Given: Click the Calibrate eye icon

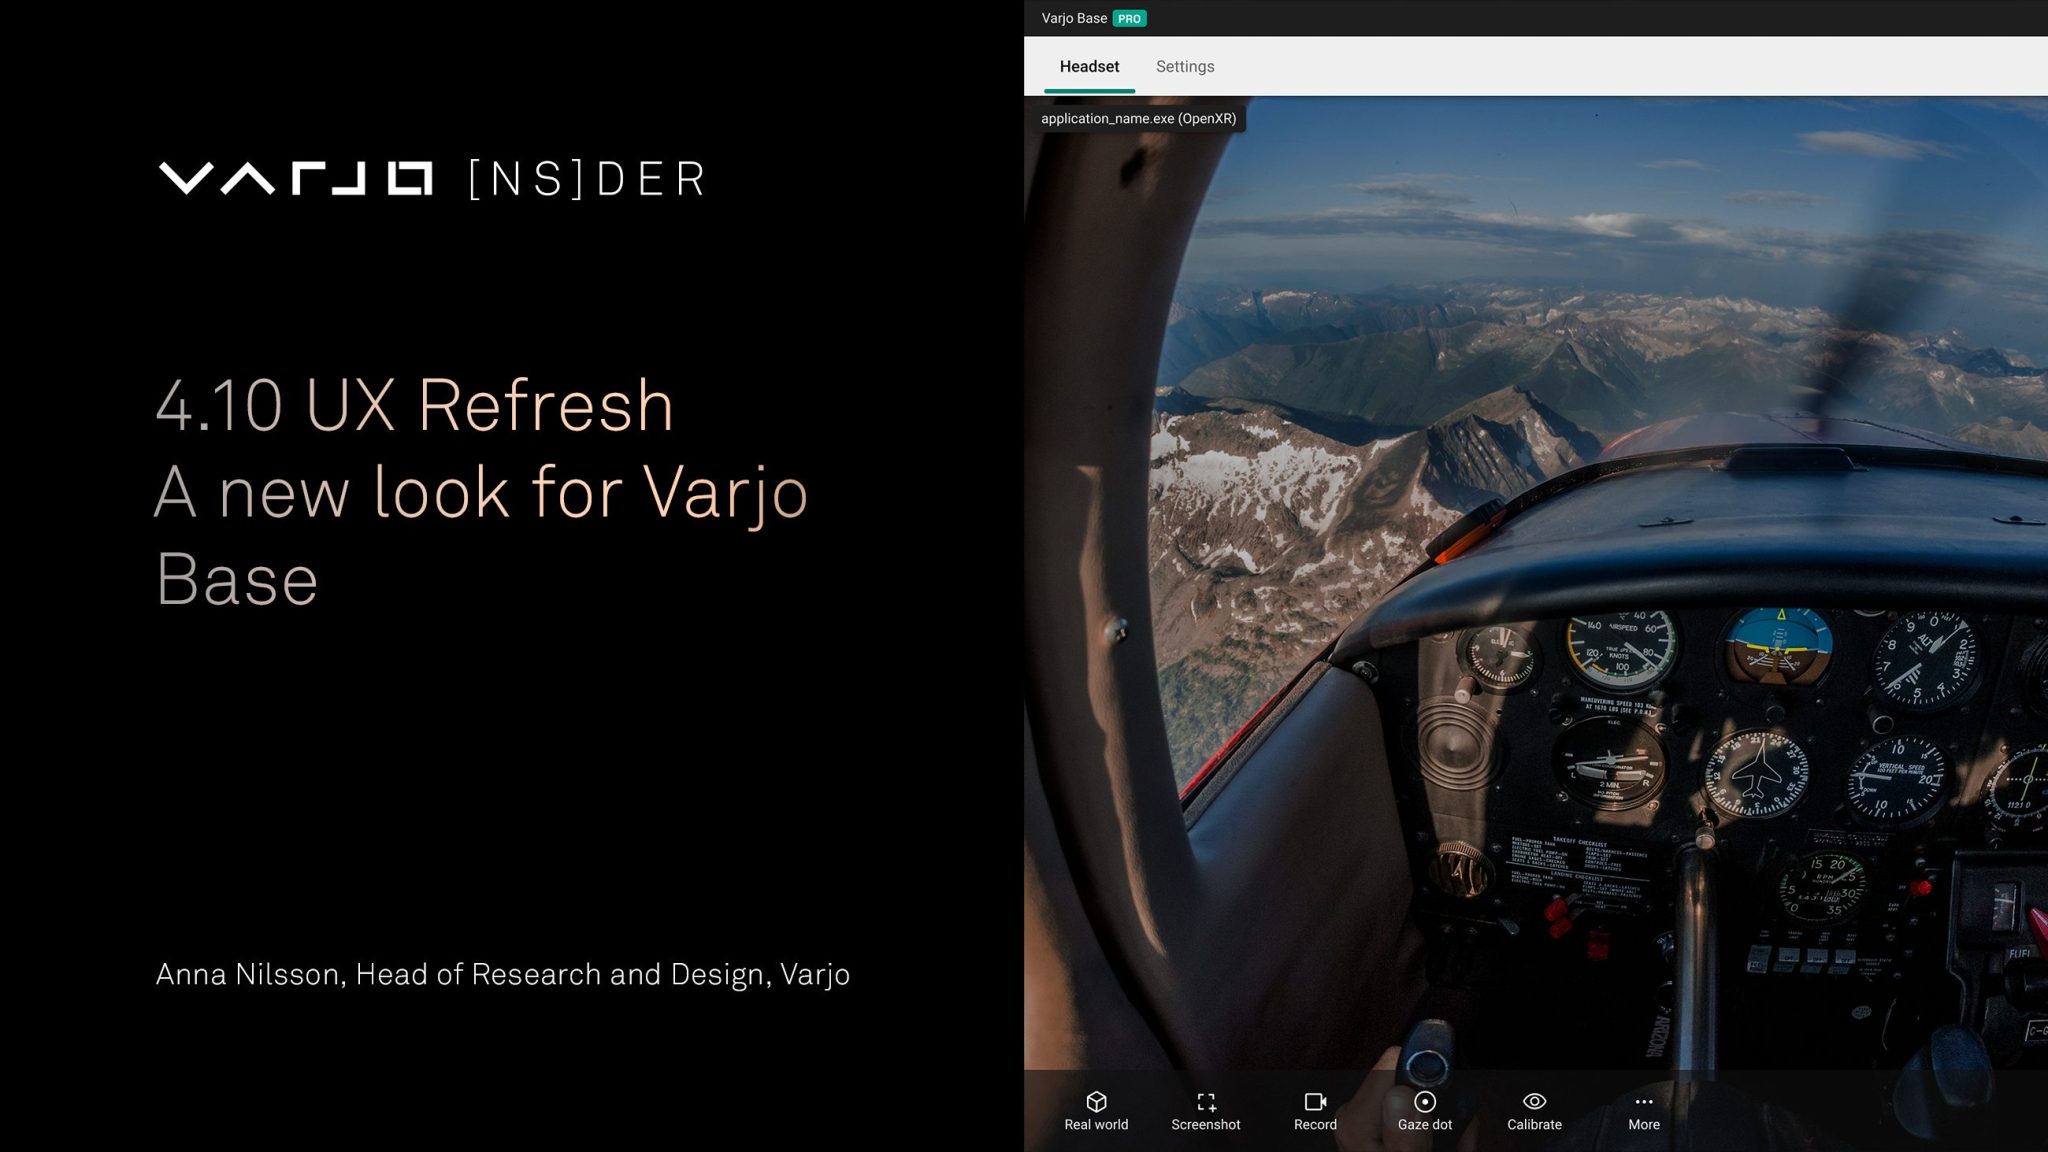Looking at the screenshot, I should 1533,1102.
